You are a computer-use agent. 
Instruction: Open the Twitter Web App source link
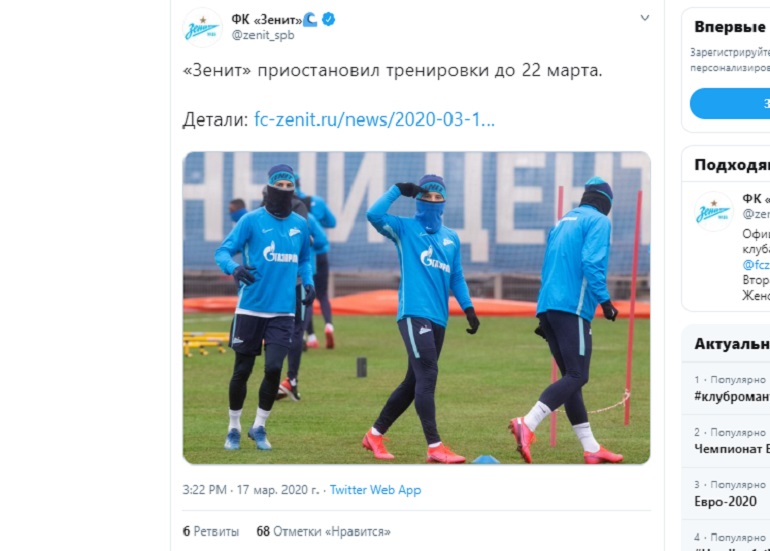[x=375, y=490]
